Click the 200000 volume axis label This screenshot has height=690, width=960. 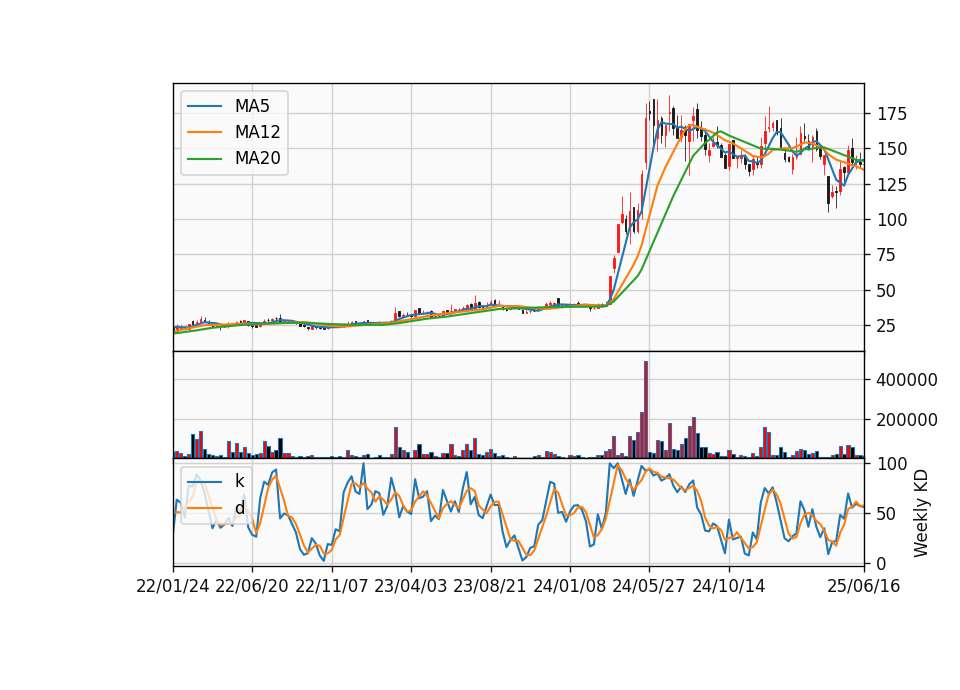point(907,420)
